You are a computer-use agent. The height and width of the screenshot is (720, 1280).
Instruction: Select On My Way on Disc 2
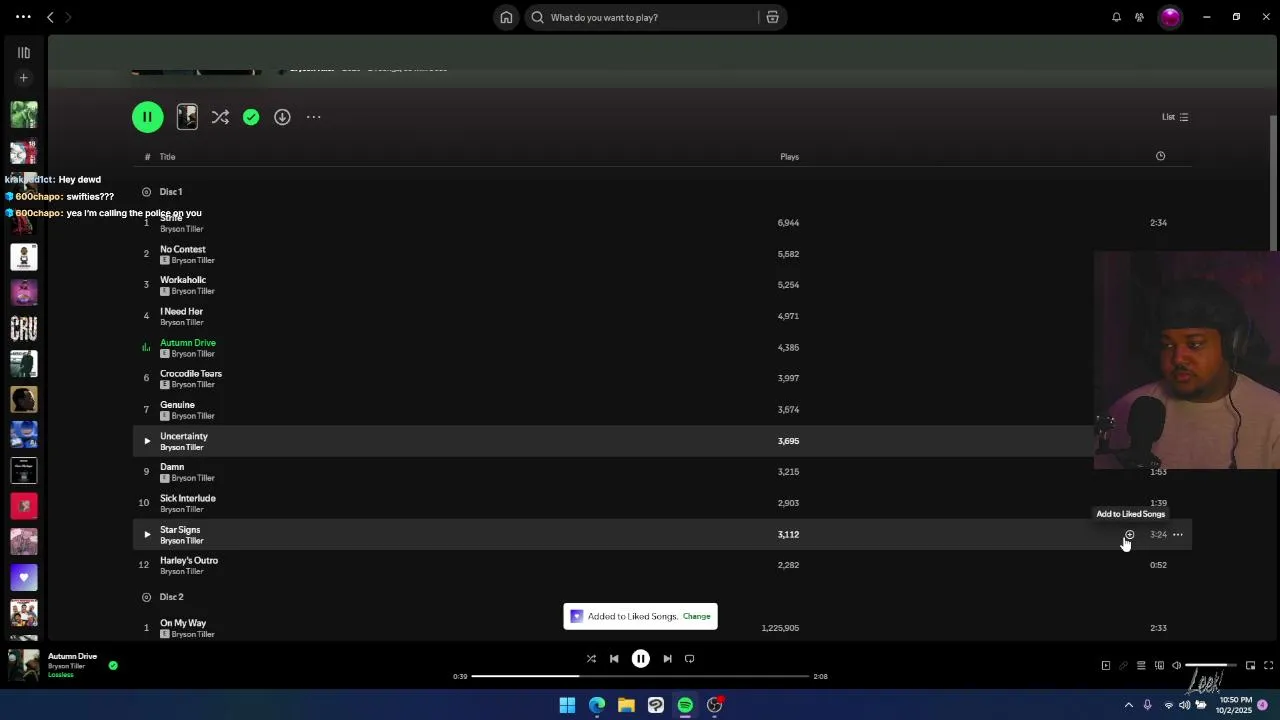click(x=662, y=628)
